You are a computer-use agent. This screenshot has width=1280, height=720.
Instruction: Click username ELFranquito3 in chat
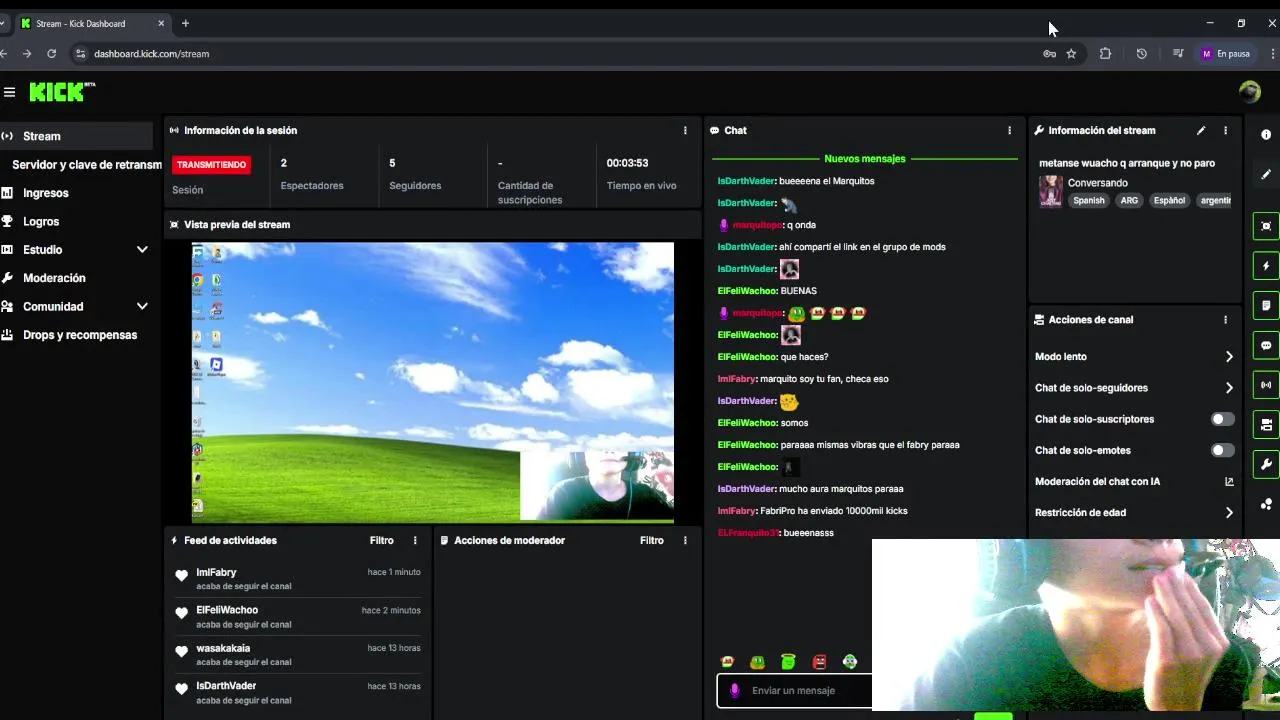tap(747, 533)
